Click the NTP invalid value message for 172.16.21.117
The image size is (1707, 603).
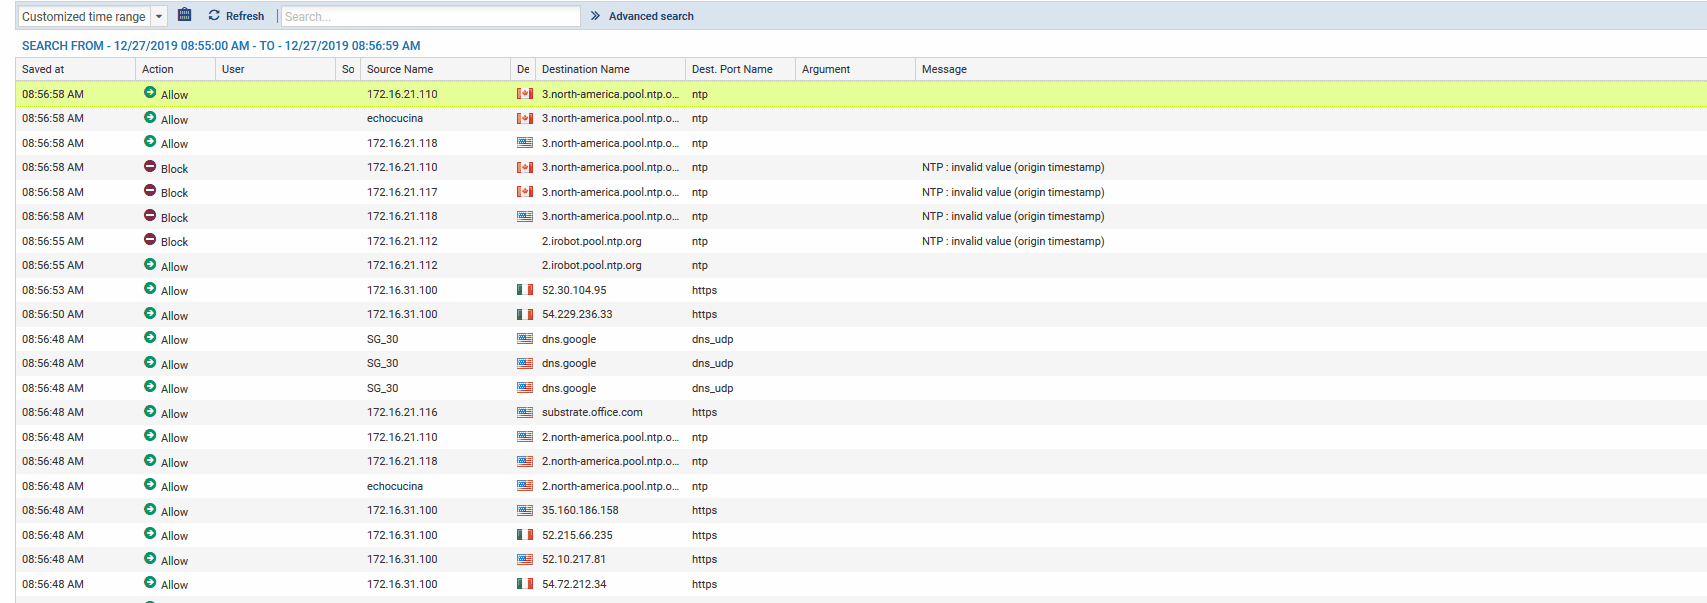pyautogui.click(x=1013, y=192)
